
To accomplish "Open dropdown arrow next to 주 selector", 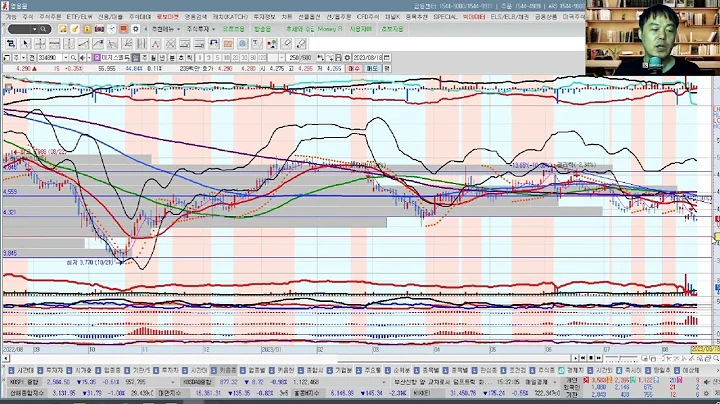I will 23,57.
